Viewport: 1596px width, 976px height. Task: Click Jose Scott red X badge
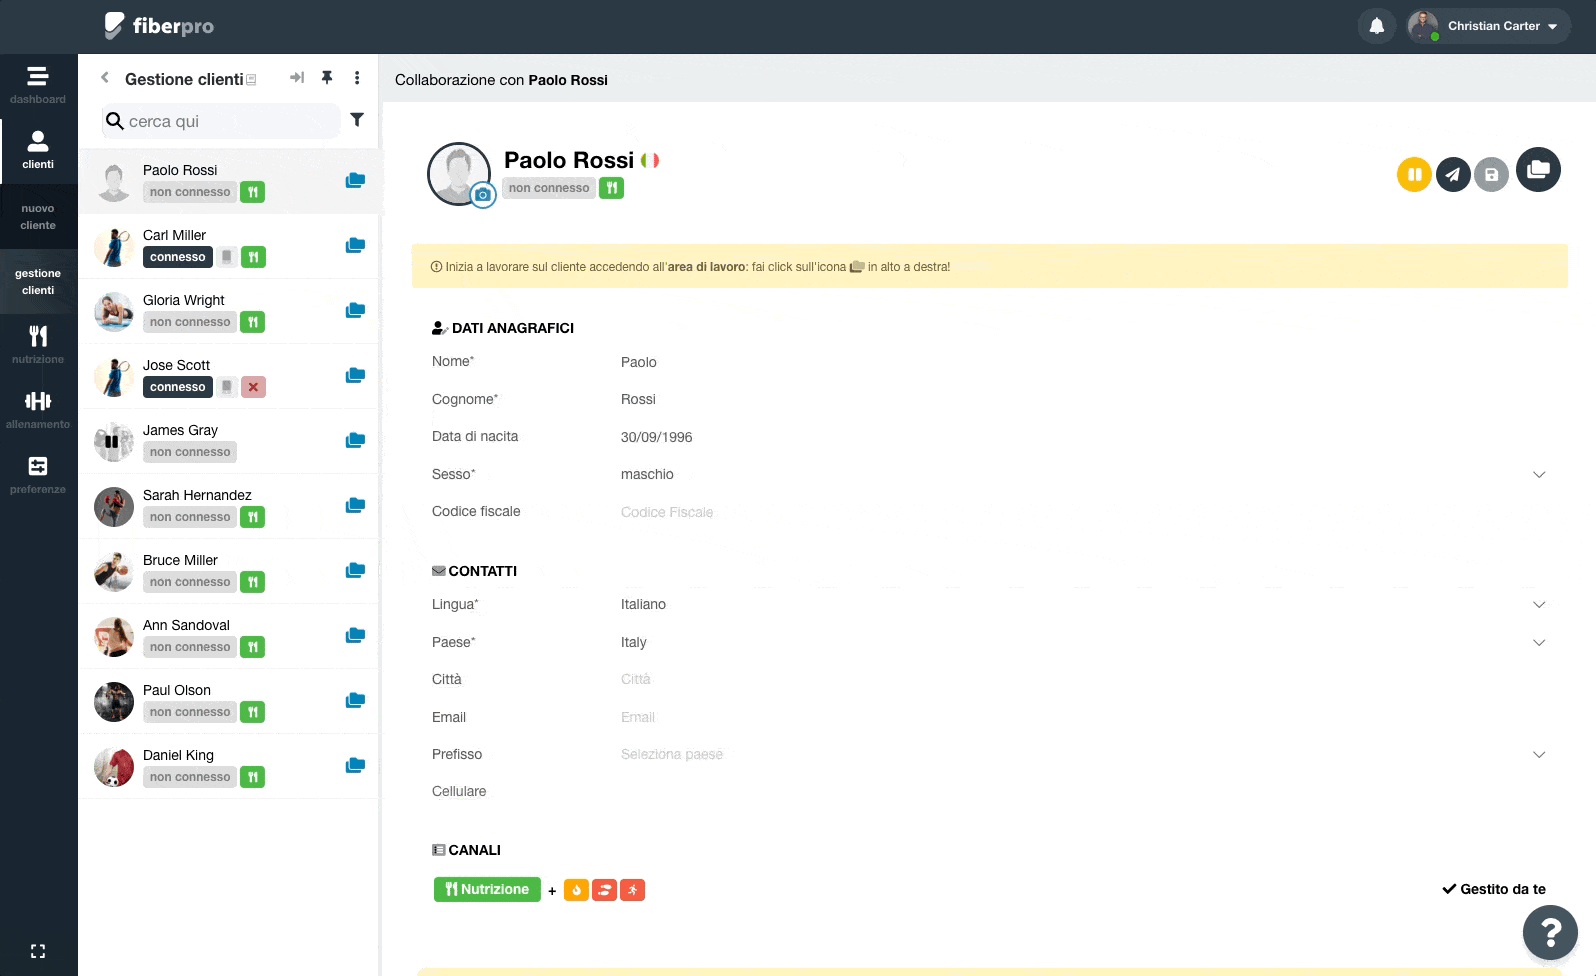[x=254, y=387]
